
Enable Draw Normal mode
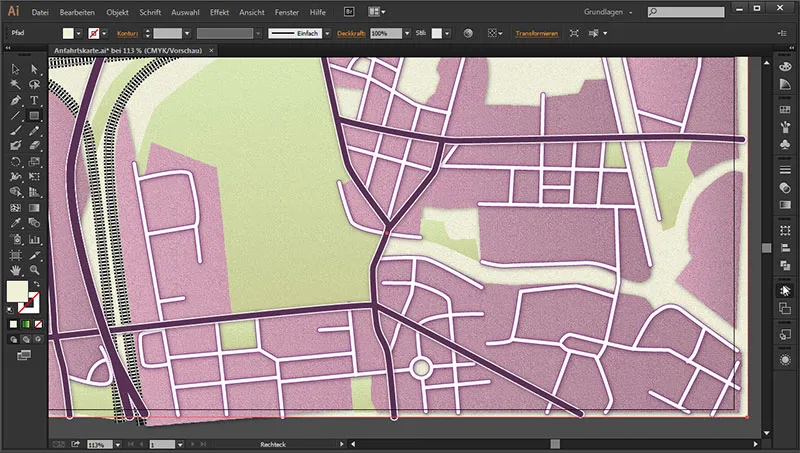tap(14, 339)
